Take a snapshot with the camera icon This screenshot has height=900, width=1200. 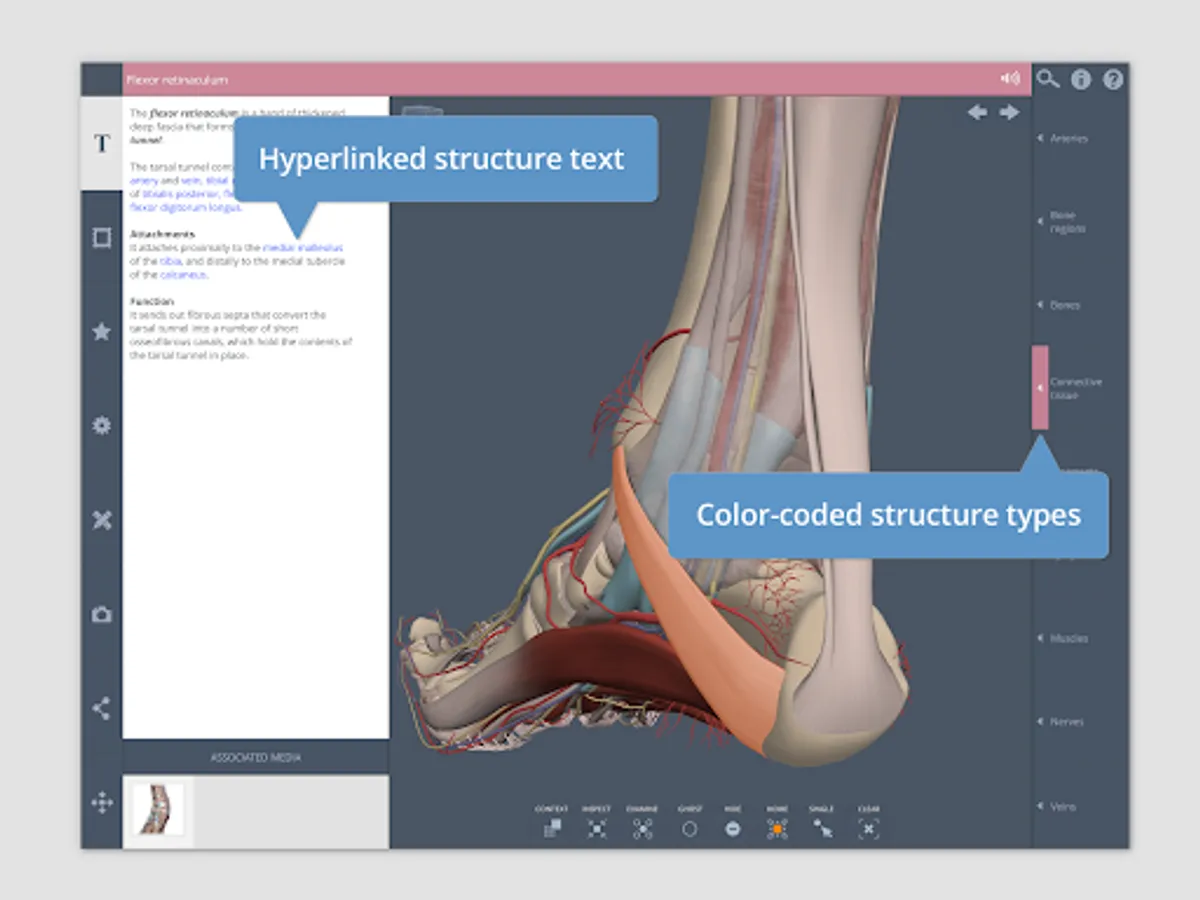tap(101, 614)
